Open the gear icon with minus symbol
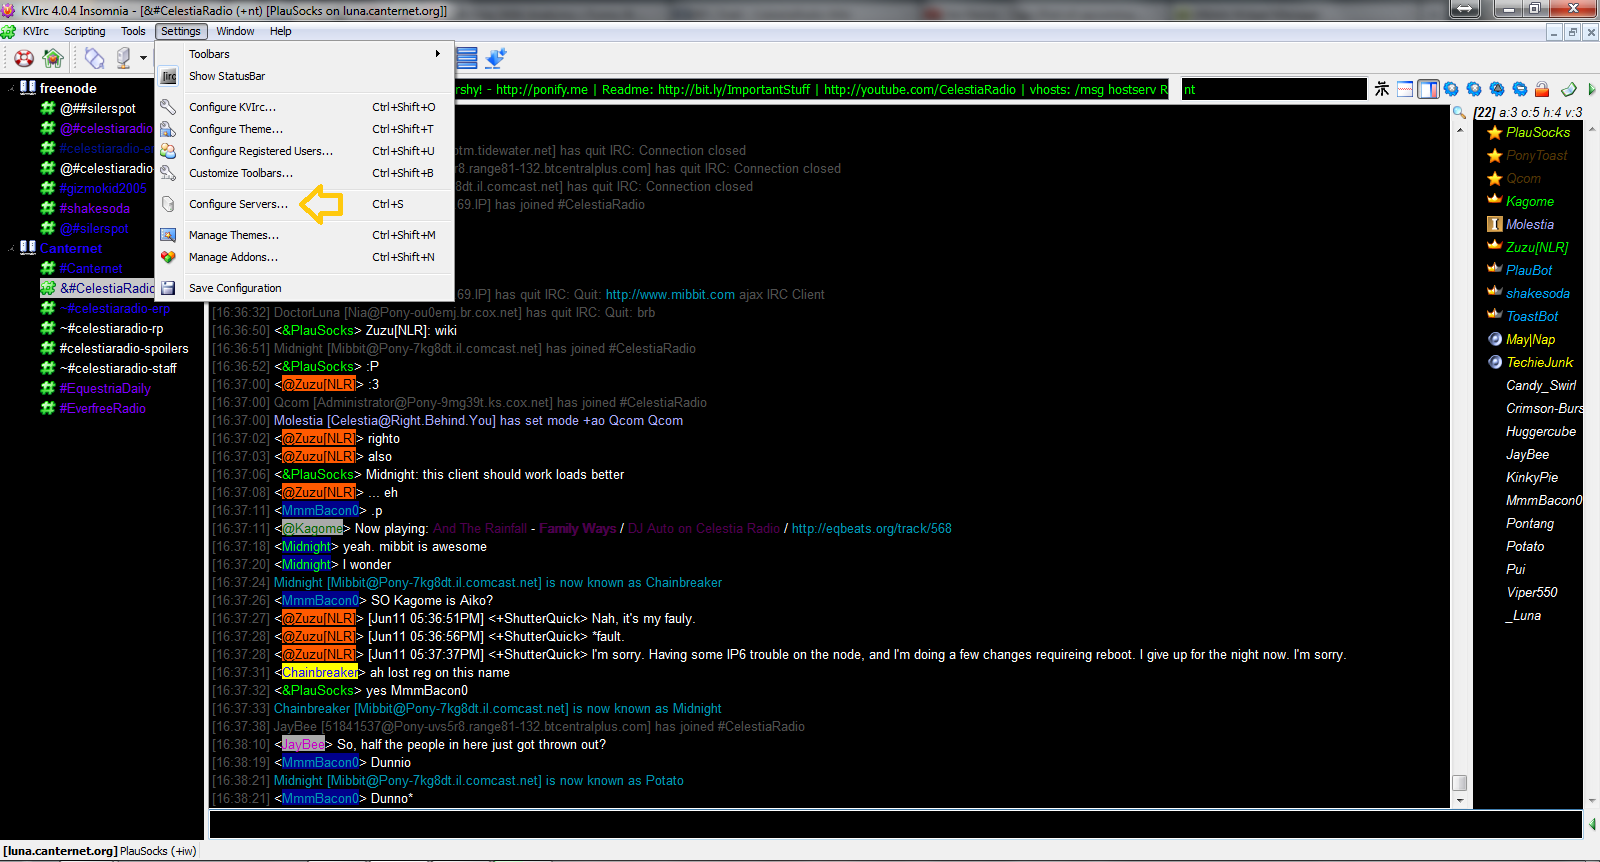 1520,89
